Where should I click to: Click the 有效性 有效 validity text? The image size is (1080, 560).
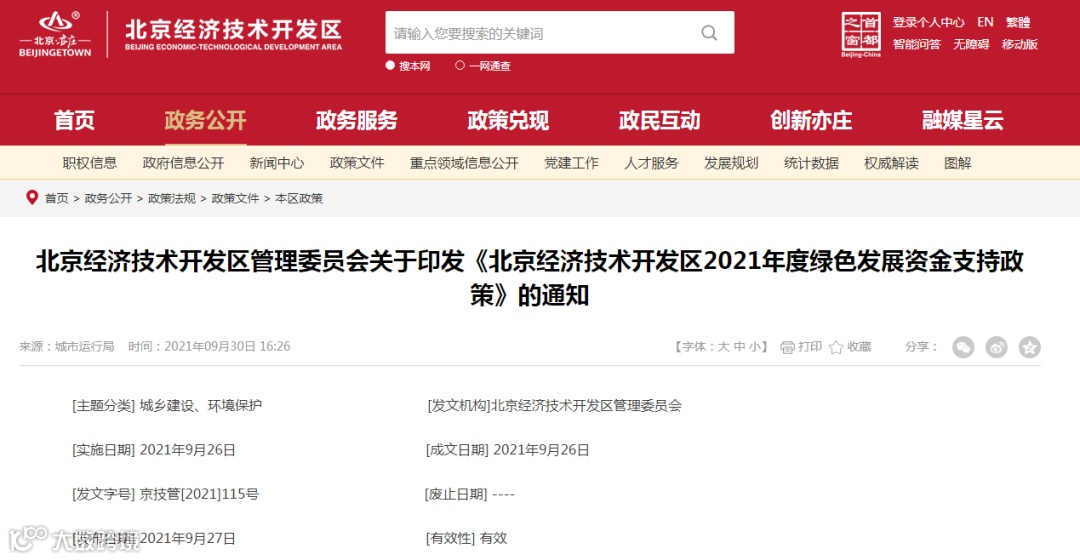click(466, 538)
